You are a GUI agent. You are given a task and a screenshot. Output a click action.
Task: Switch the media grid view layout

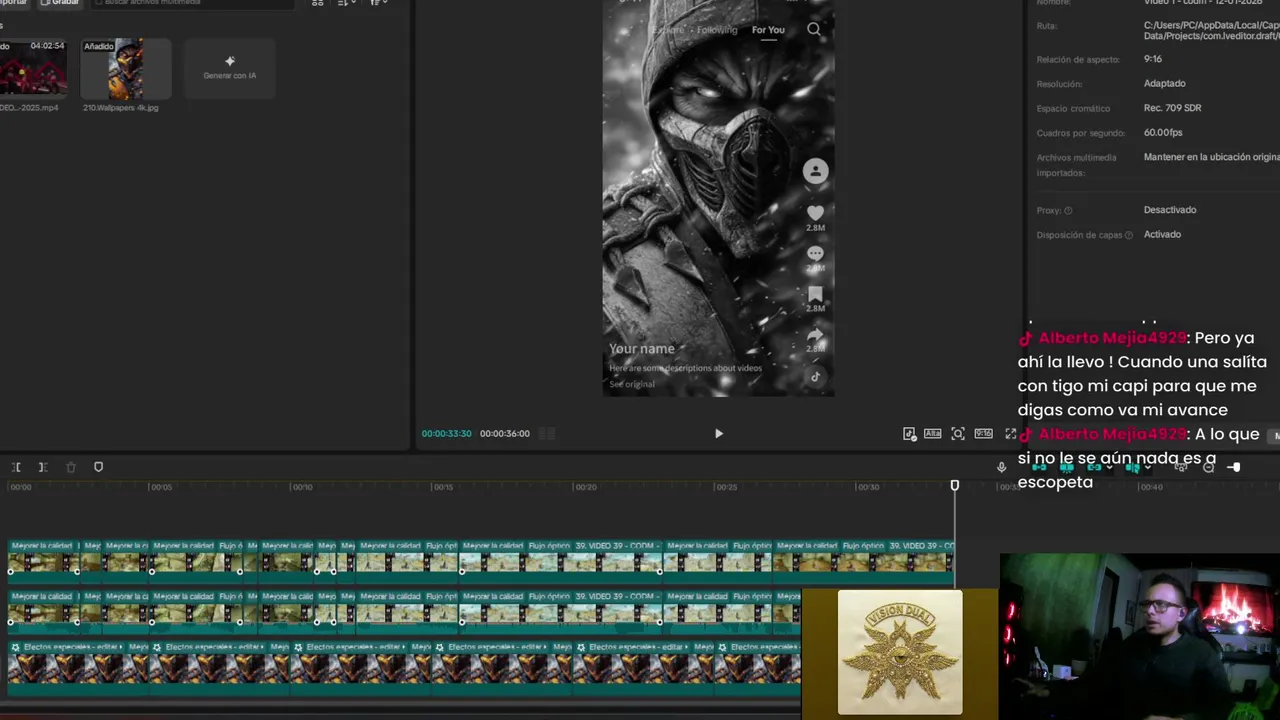pos(318,3)
